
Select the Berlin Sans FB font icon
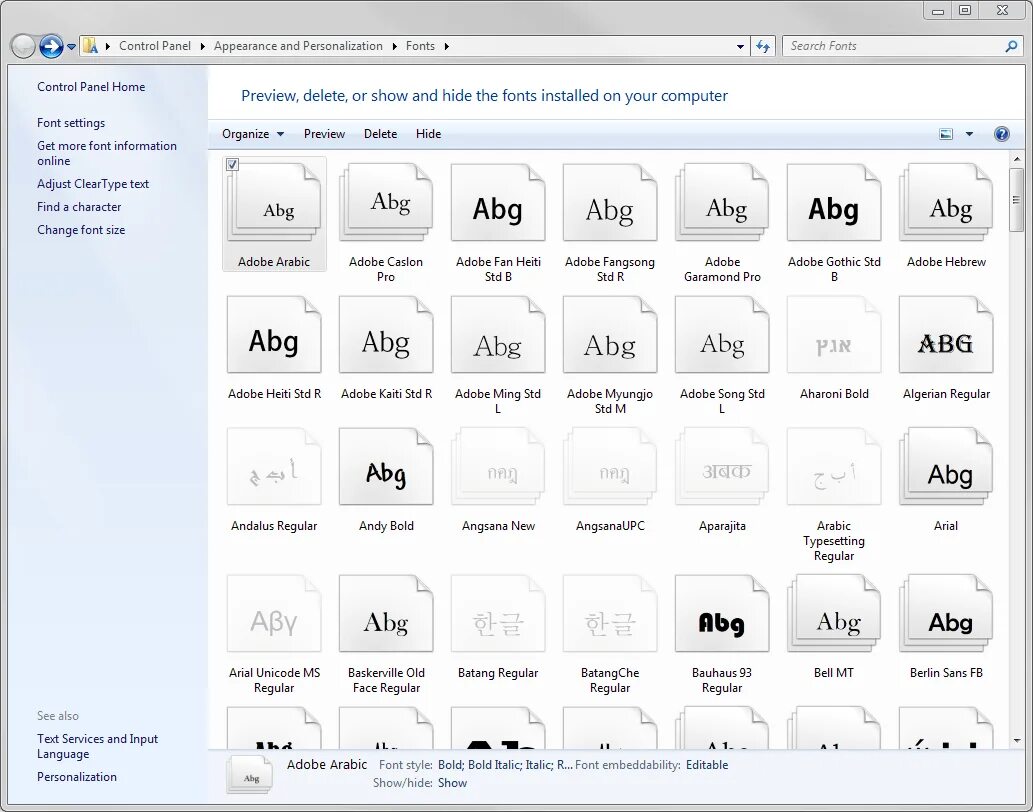946,613
